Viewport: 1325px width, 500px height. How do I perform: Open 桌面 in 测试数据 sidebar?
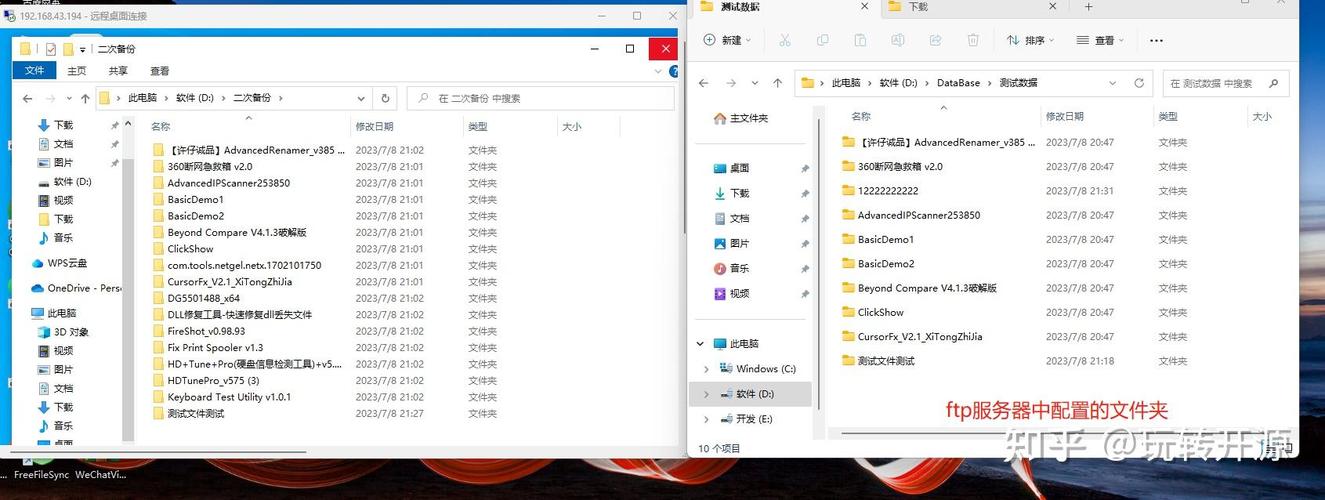tap(731, 168)
